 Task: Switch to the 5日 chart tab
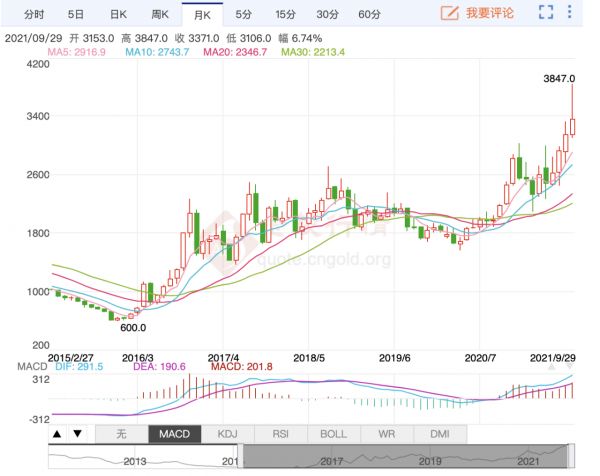point(76,14)
